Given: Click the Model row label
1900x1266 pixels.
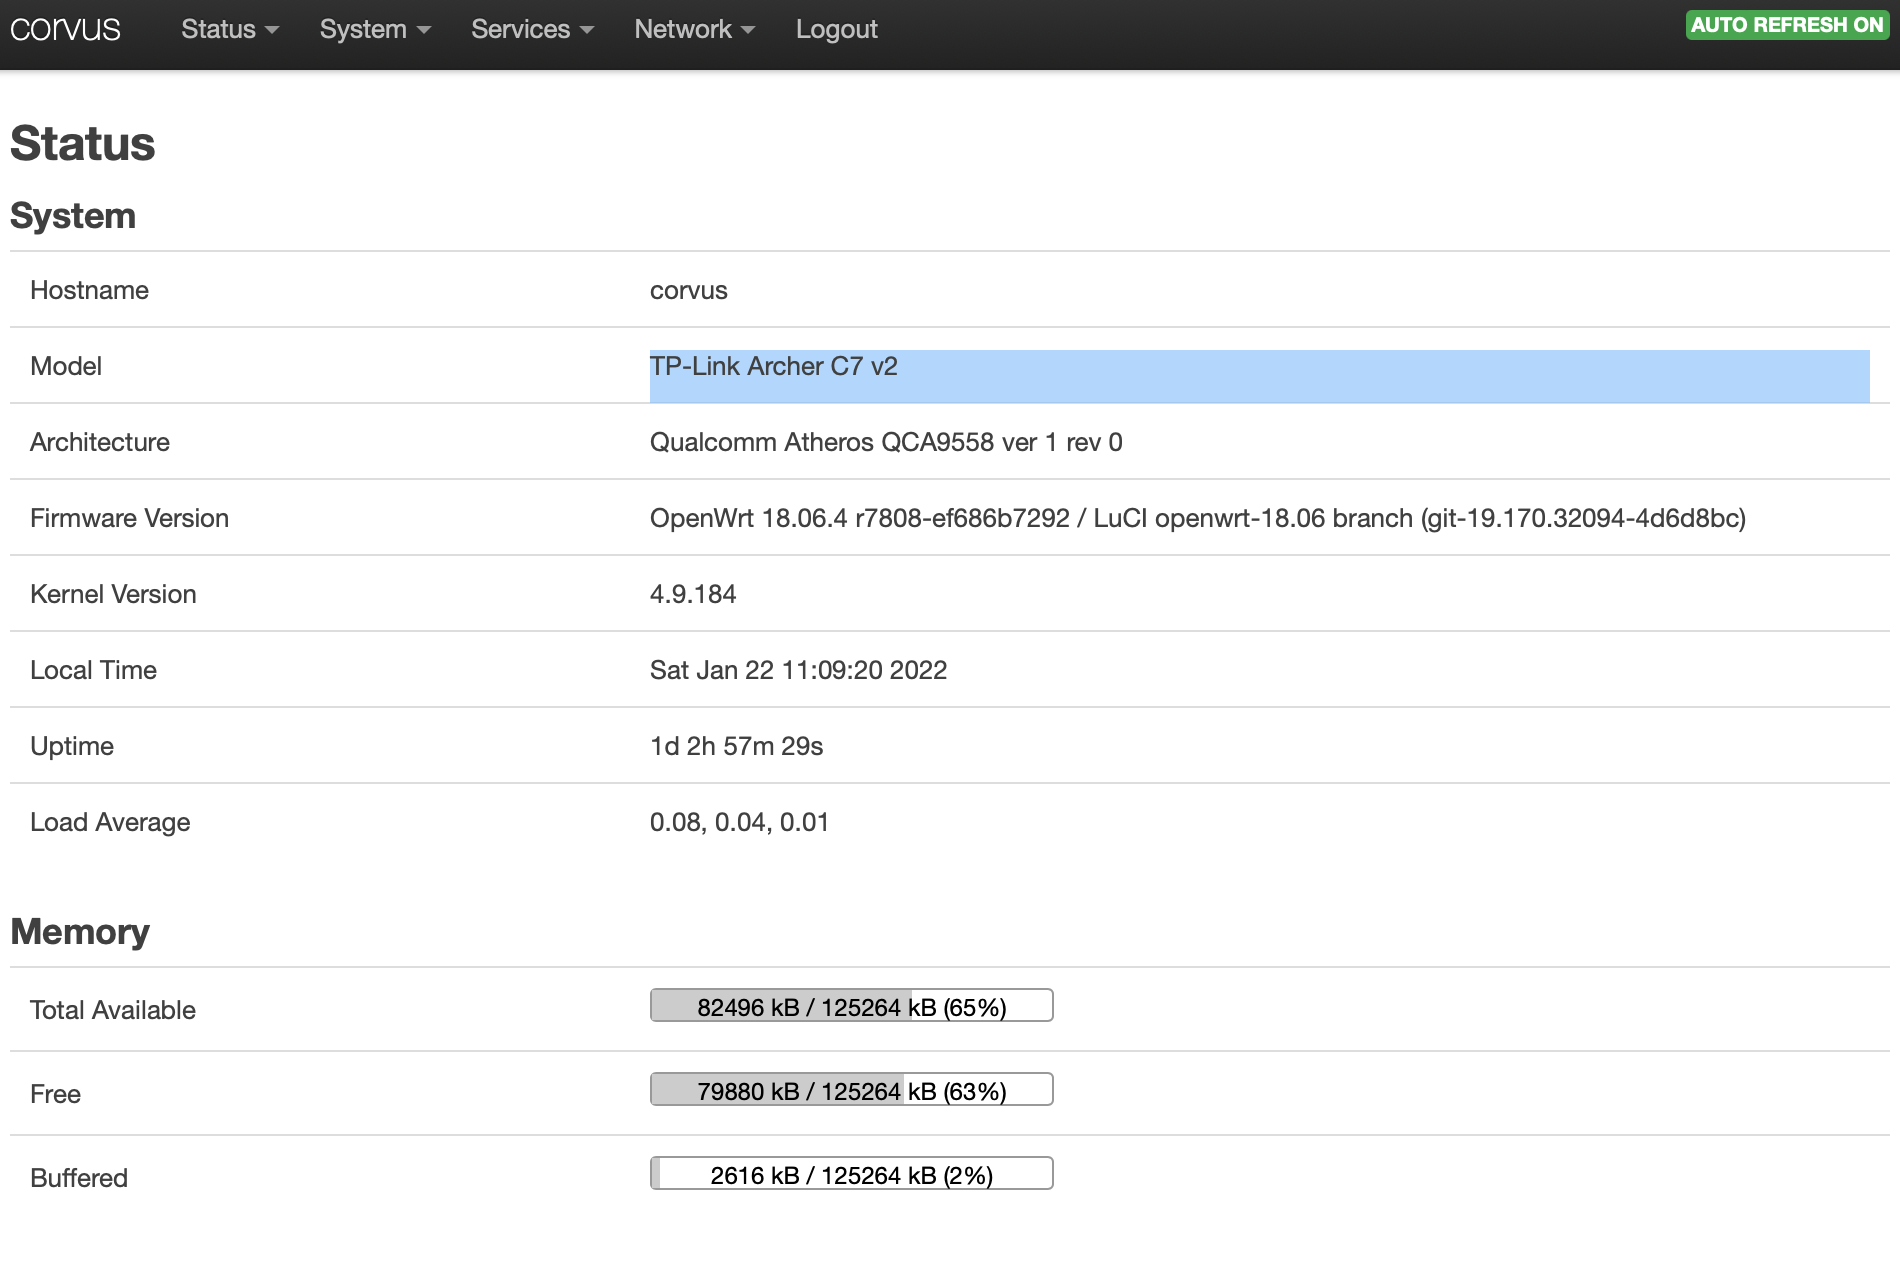Looking at the screenshot, I should [66, 366].
